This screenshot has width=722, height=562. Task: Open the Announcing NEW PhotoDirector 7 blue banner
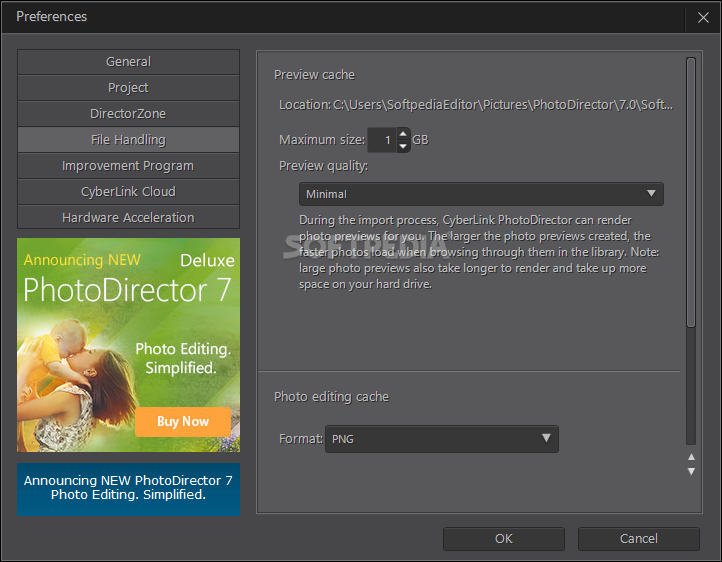[128, 489]
